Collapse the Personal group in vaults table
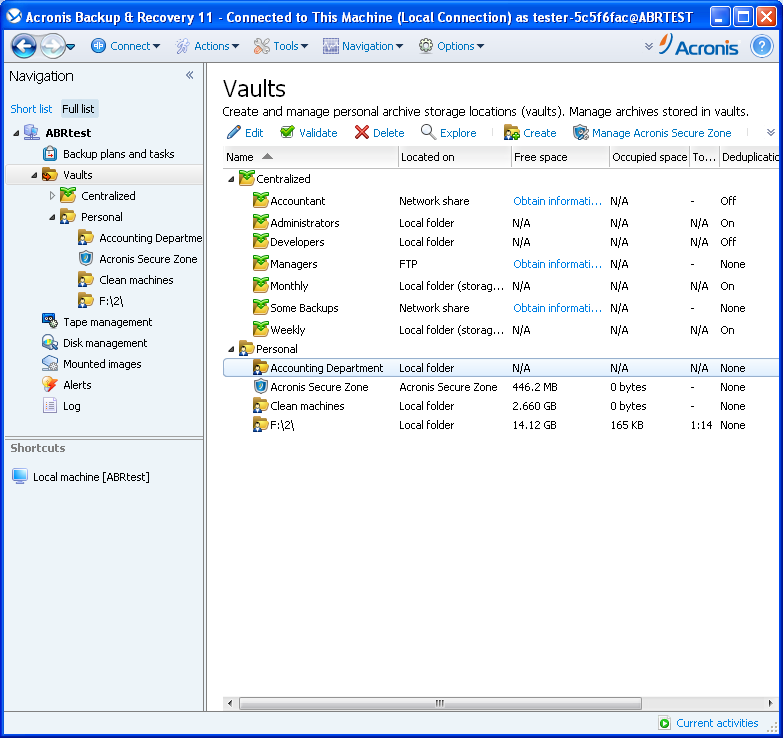The width and height of the screenshot is (783, 738). pyautogui.click(x=231, y=349)
